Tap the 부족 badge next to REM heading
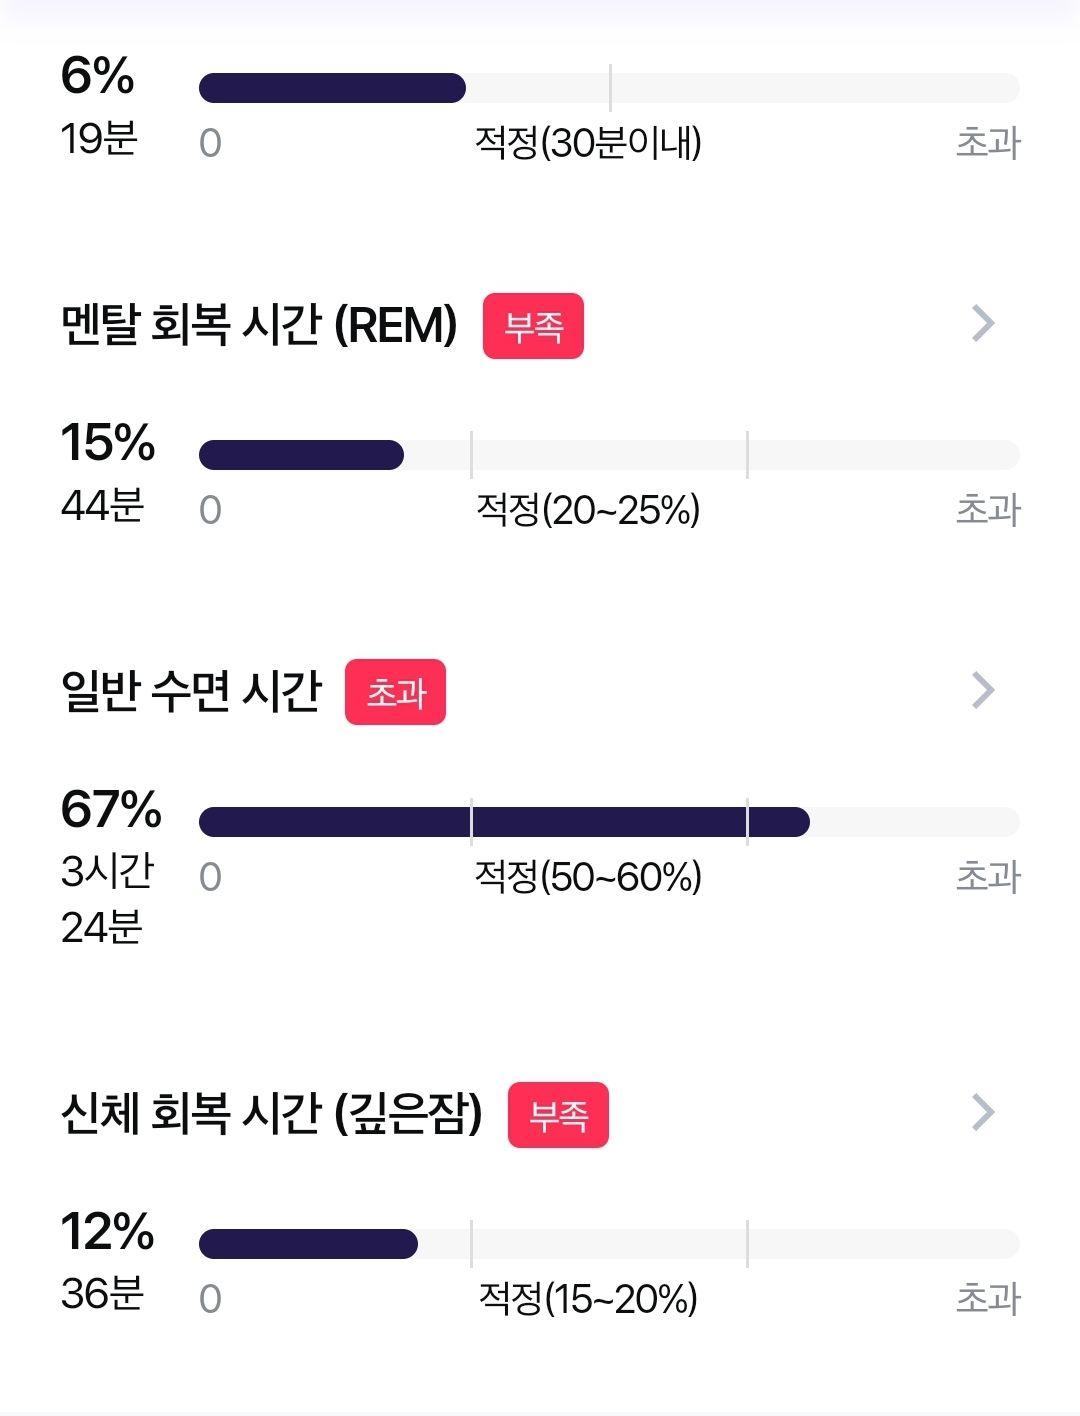The image size is (1080, 1416). click(533, 326)
